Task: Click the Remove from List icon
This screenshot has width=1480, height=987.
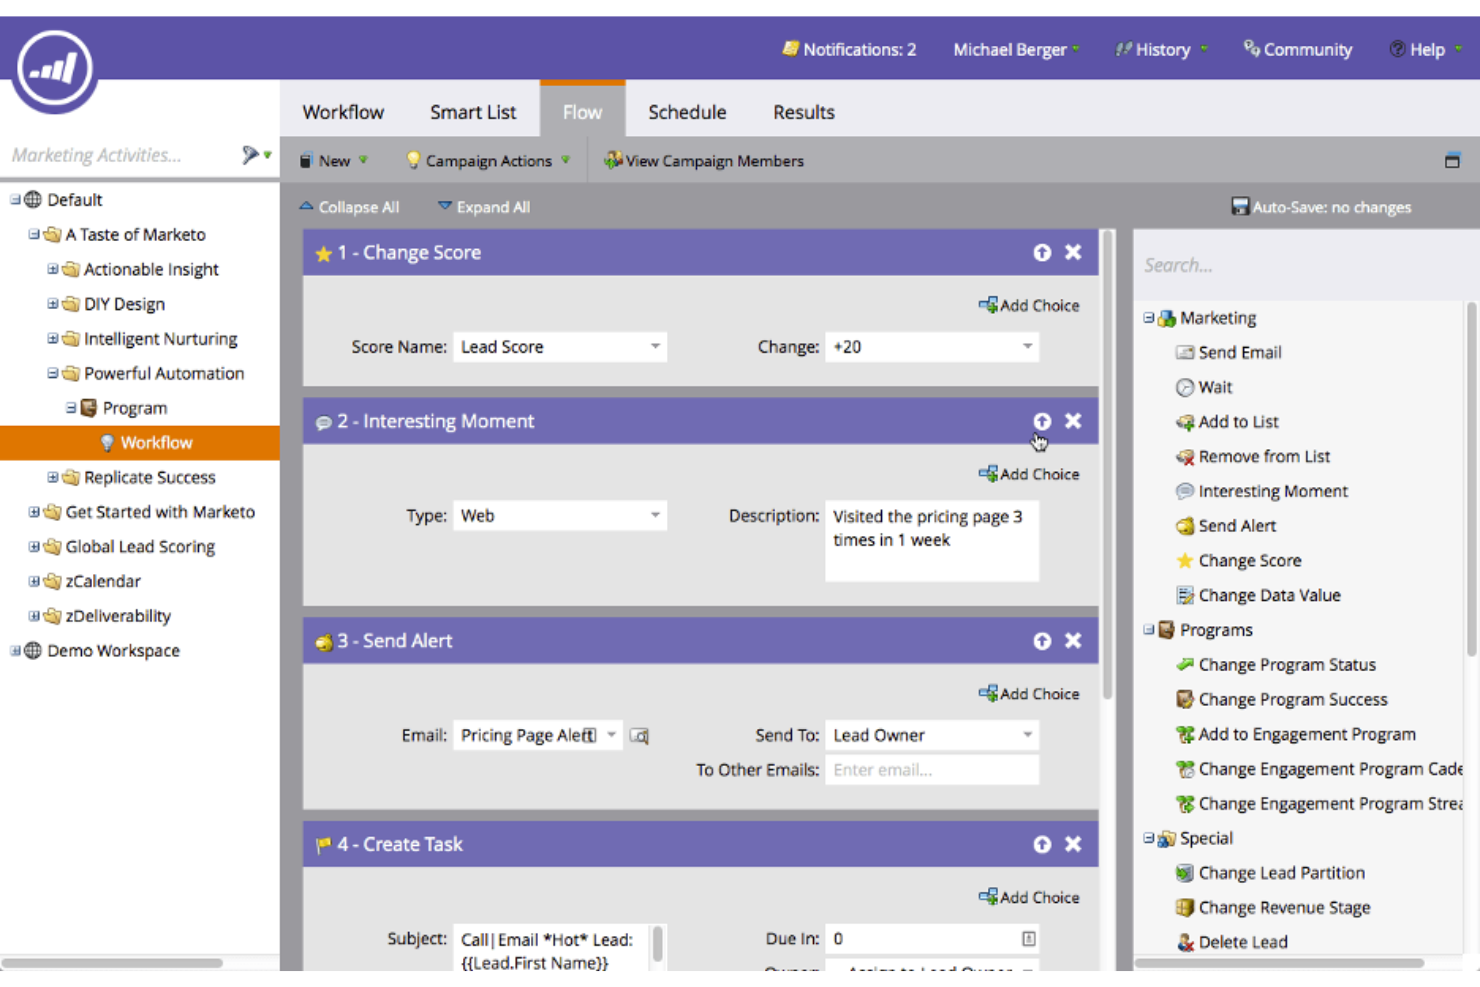Action: click(1186, 456)
